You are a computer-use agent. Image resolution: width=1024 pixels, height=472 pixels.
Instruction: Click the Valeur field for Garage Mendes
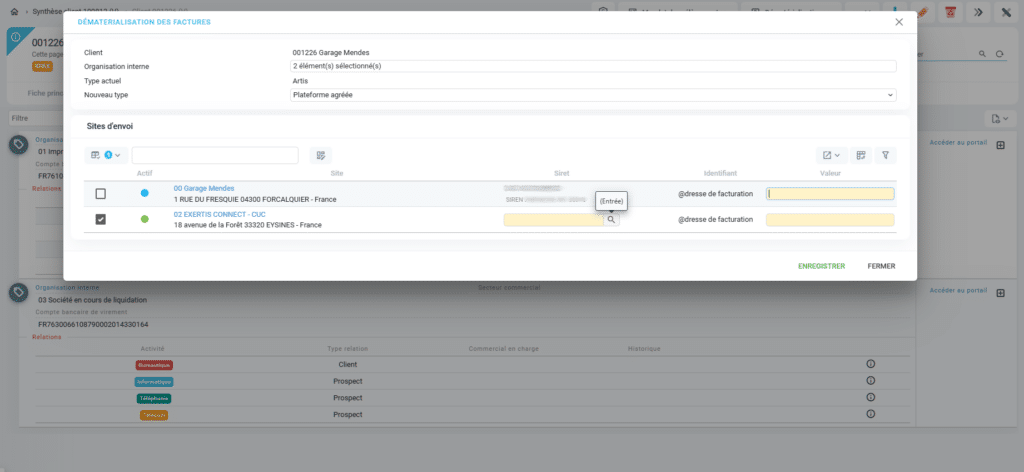tap(829, 194)
